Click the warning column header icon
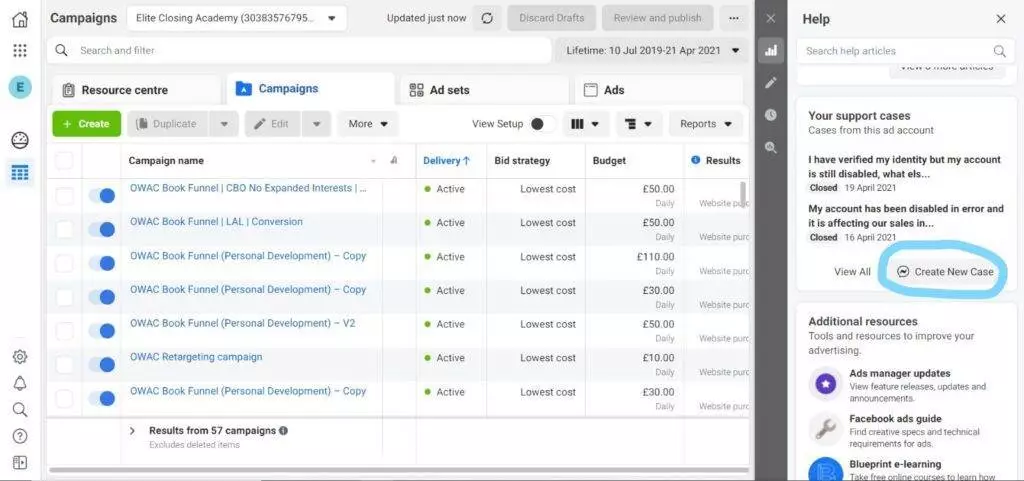 [x=393, y=160]
